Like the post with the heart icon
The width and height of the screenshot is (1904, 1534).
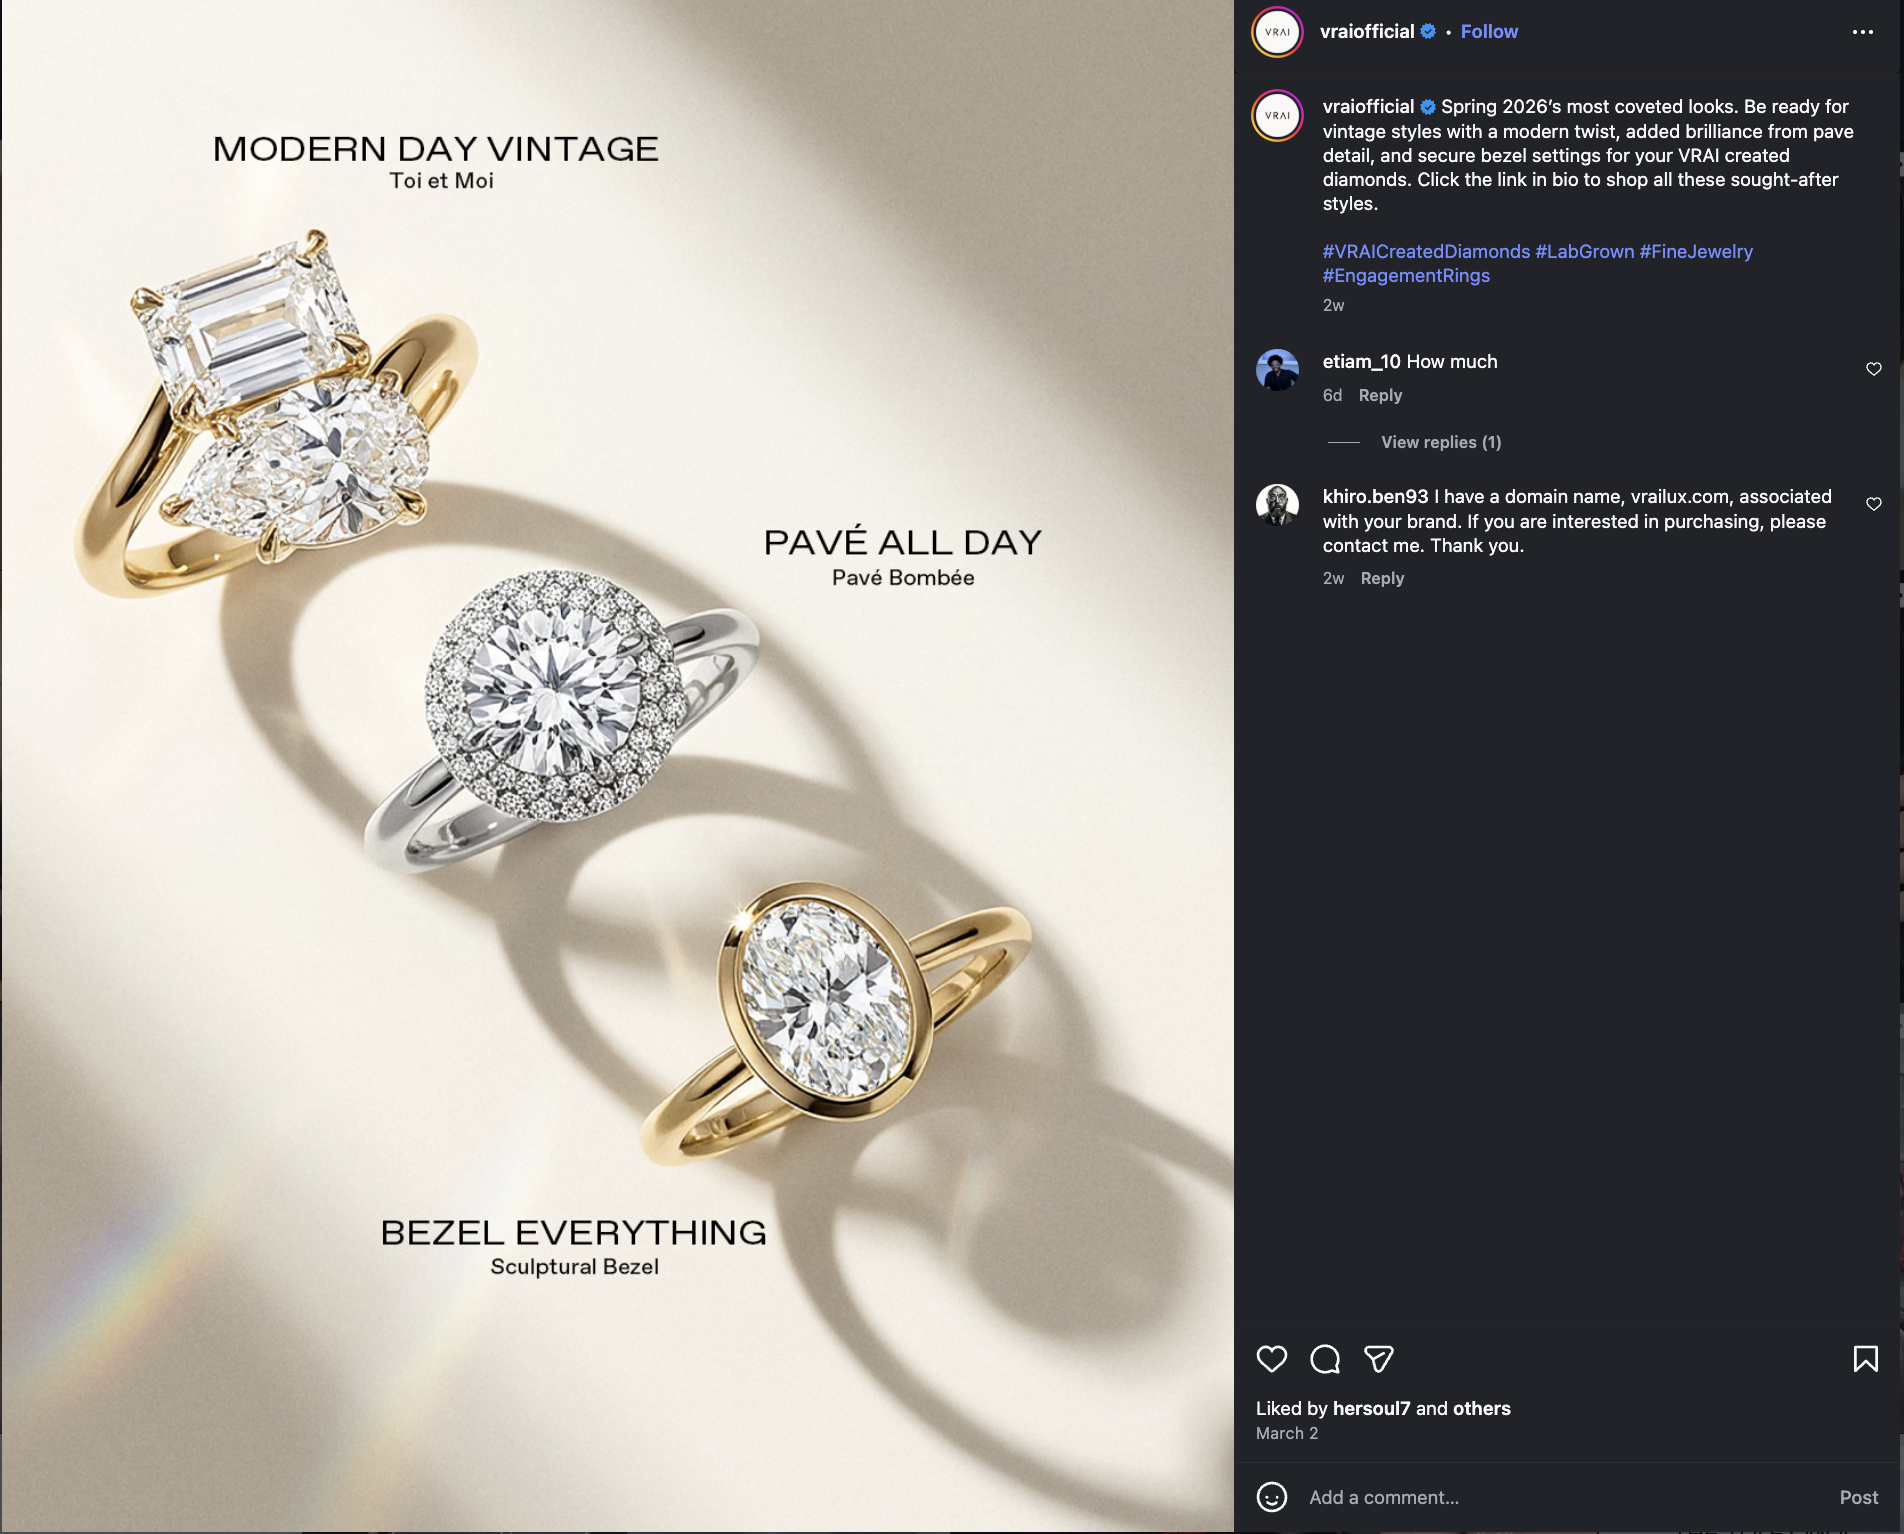1271,1359
